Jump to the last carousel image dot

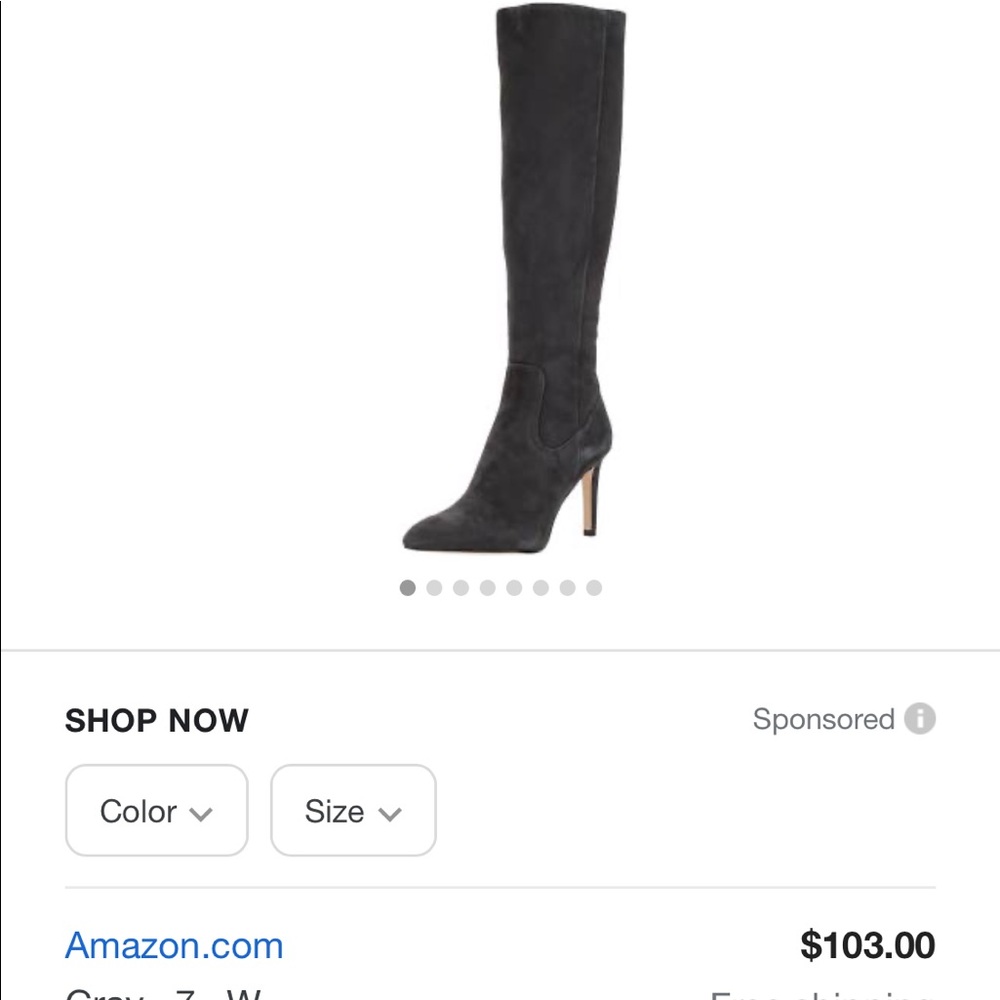[595, 588]
